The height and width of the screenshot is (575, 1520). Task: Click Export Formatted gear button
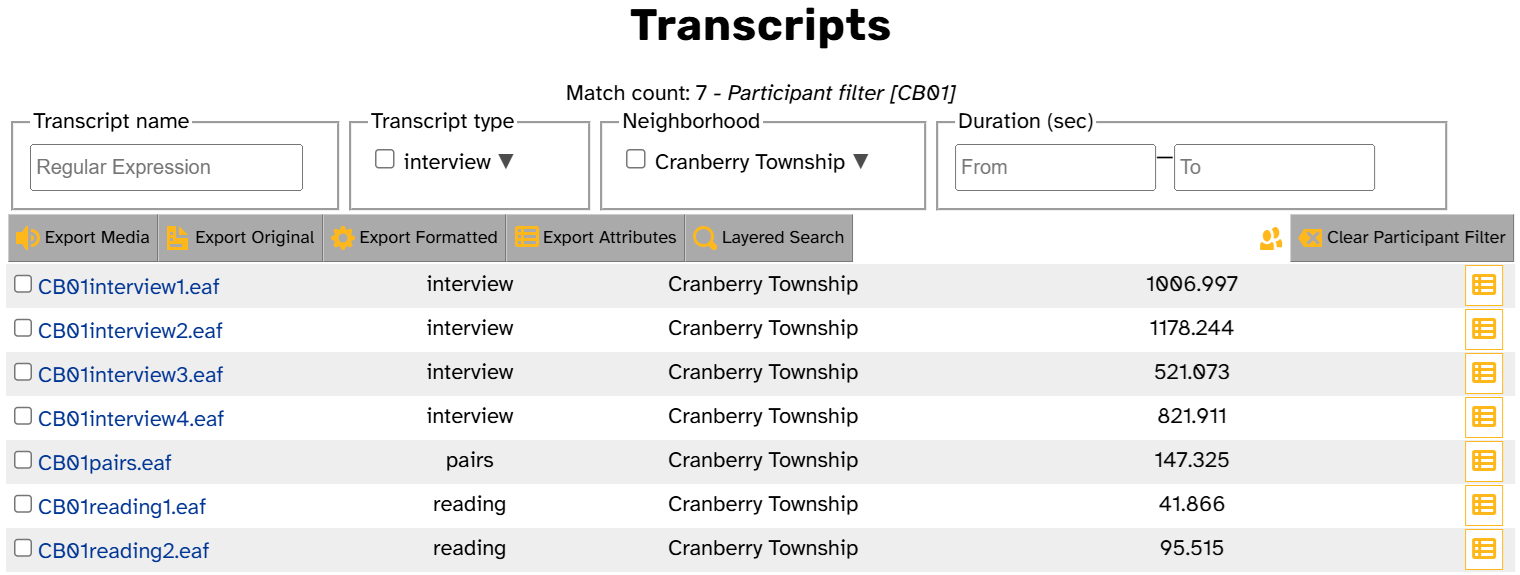tap(415, 238)
